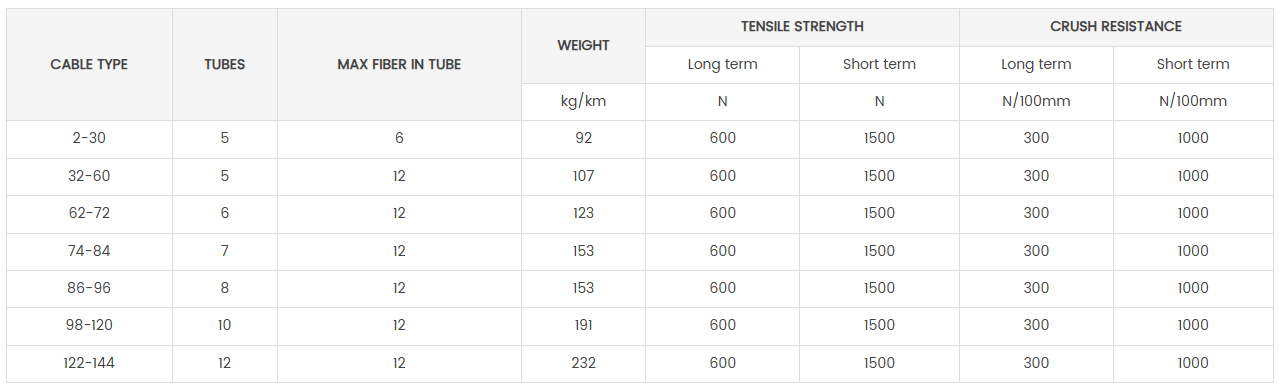
Task: Click the TUBES column header
Action: tap(225, 64)
